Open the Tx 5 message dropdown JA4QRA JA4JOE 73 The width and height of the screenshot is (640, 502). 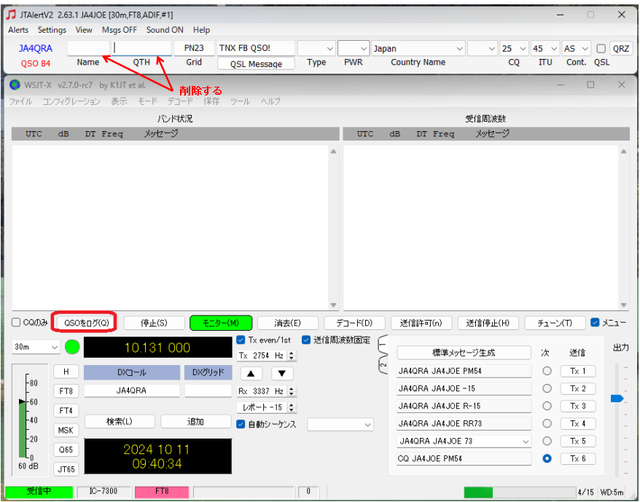tap(464, 441)
